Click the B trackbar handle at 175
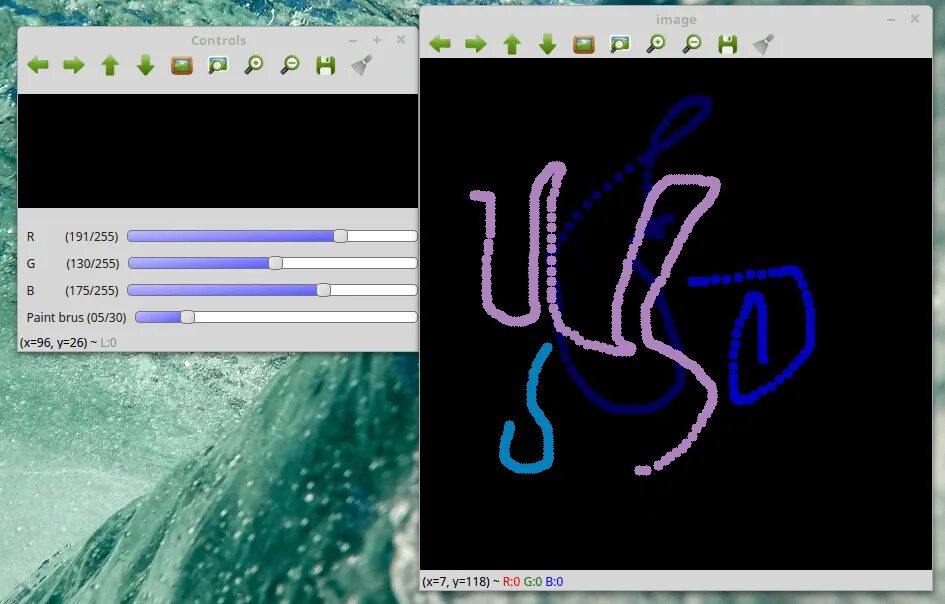This screenshot has height=604, width=945. click(324, 290)
